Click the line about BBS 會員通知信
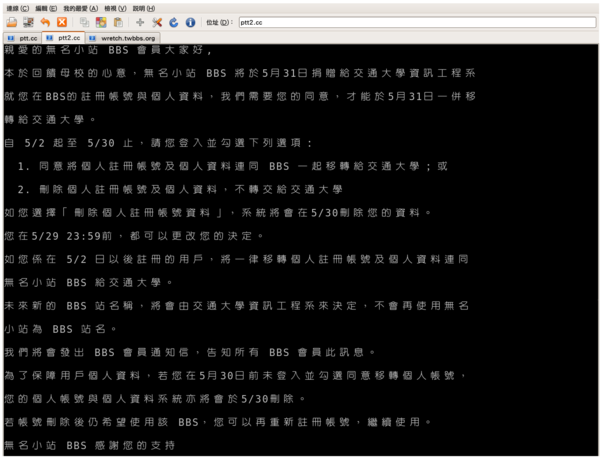 190,352
